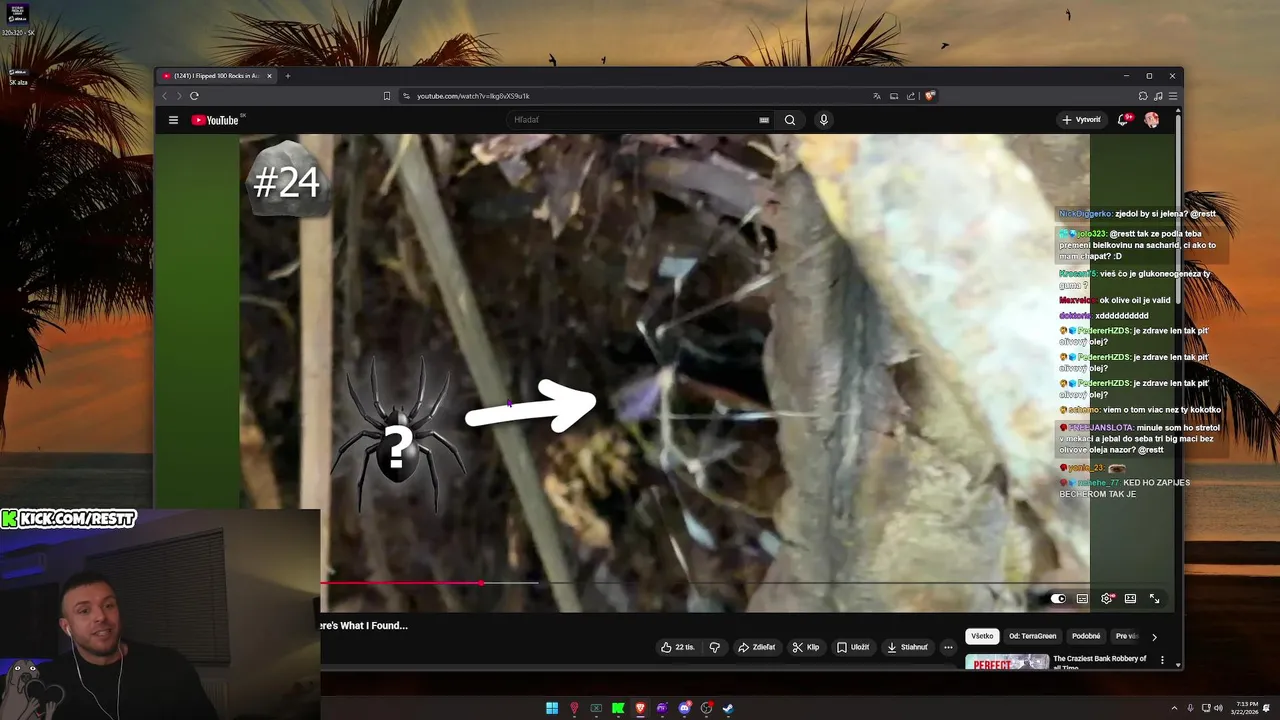Start voice search with the microphone icon
The width and height of the screenshot is (1280, 720).
[x=824, y=120]
